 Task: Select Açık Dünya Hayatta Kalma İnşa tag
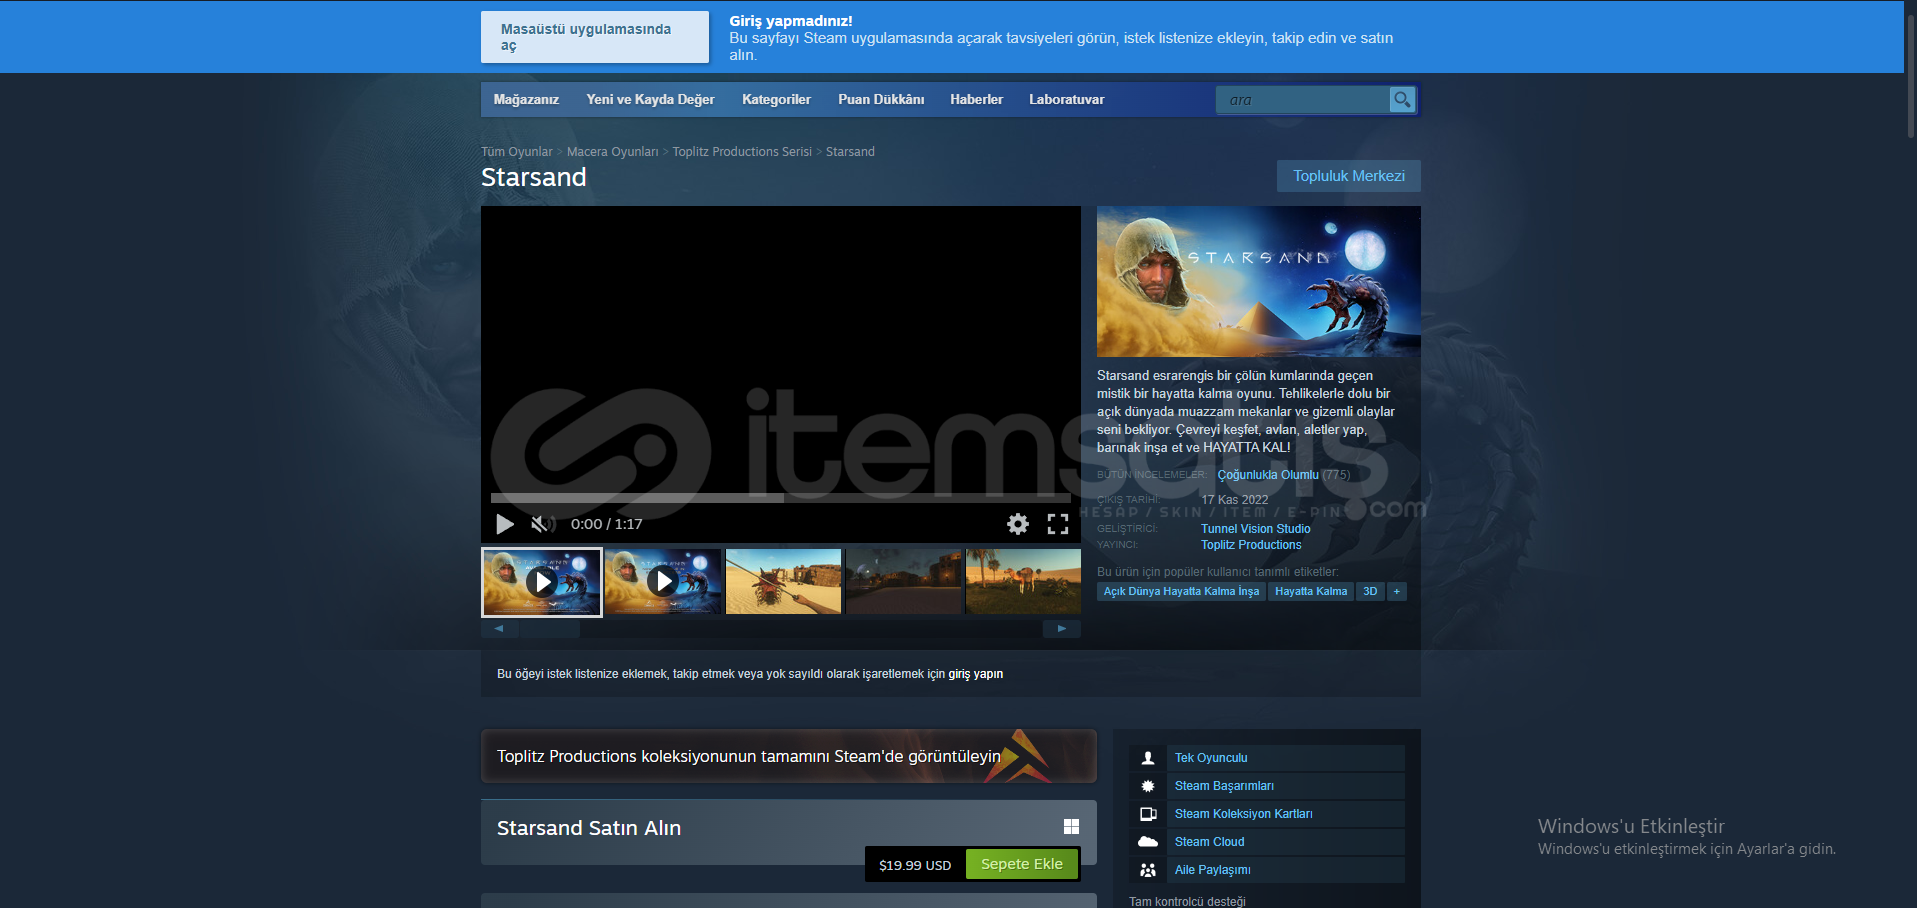[1181, 592]
